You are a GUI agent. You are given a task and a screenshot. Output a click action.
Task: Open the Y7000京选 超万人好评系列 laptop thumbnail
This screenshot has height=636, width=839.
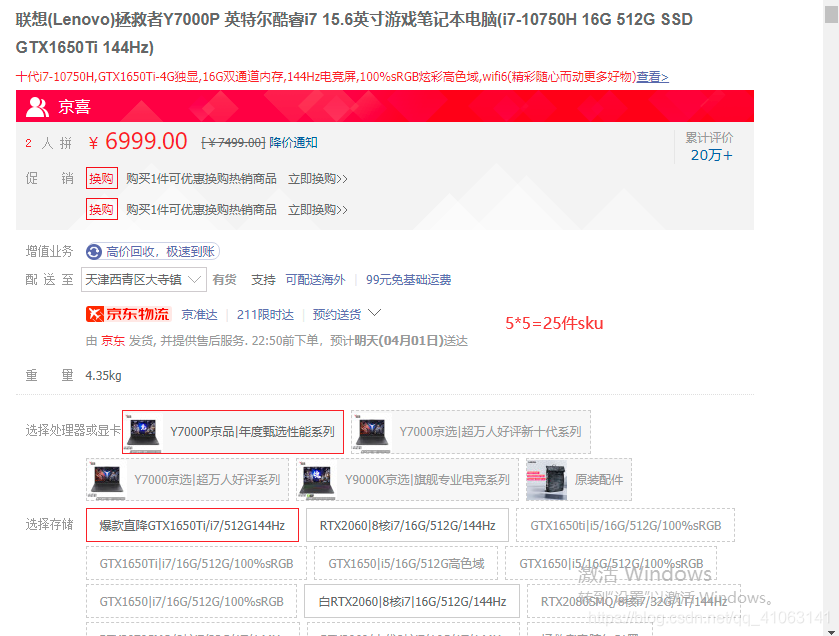(106, 479)
